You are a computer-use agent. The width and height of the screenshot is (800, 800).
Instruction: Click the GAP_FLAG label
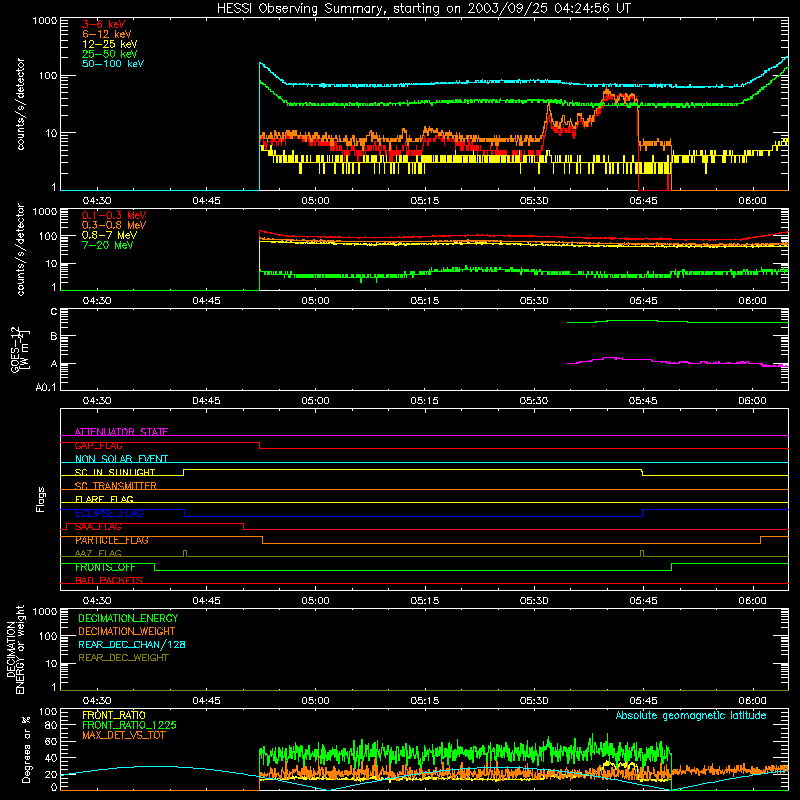[98, 445]
